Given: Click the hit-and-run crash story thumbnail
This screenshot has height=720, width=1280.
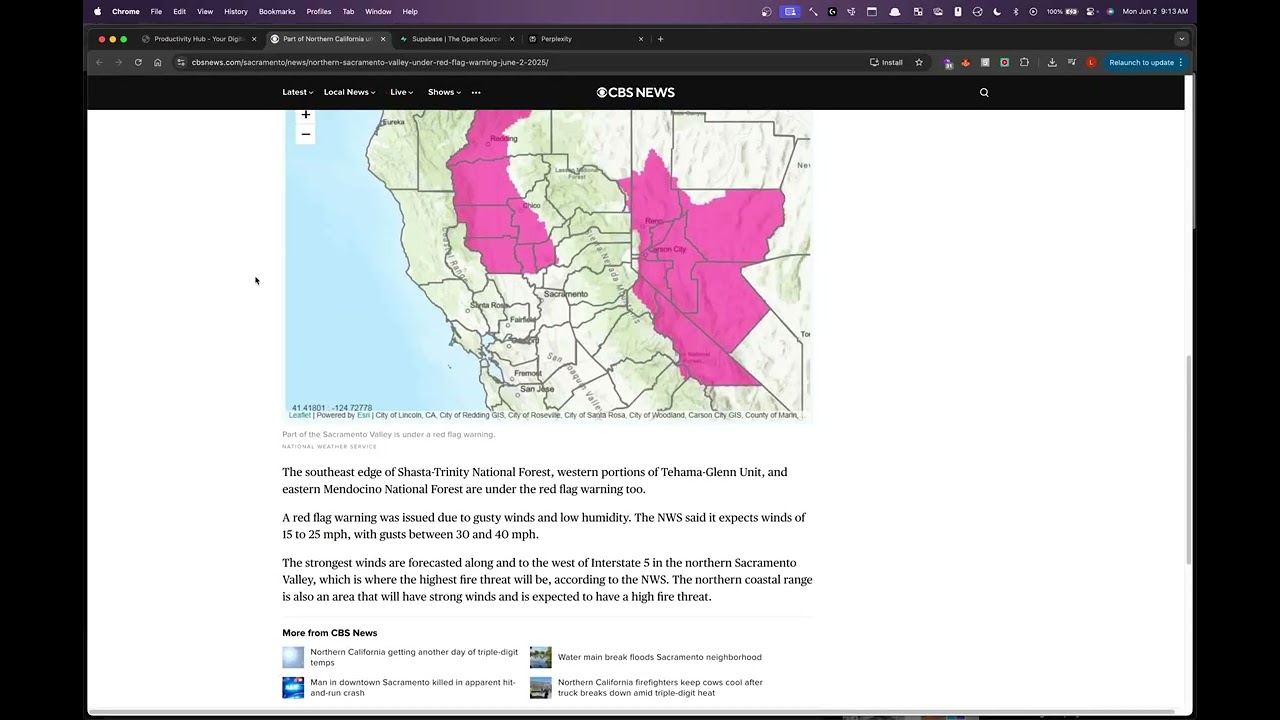Looking at the screenshot, I should [x=293, y=687].
